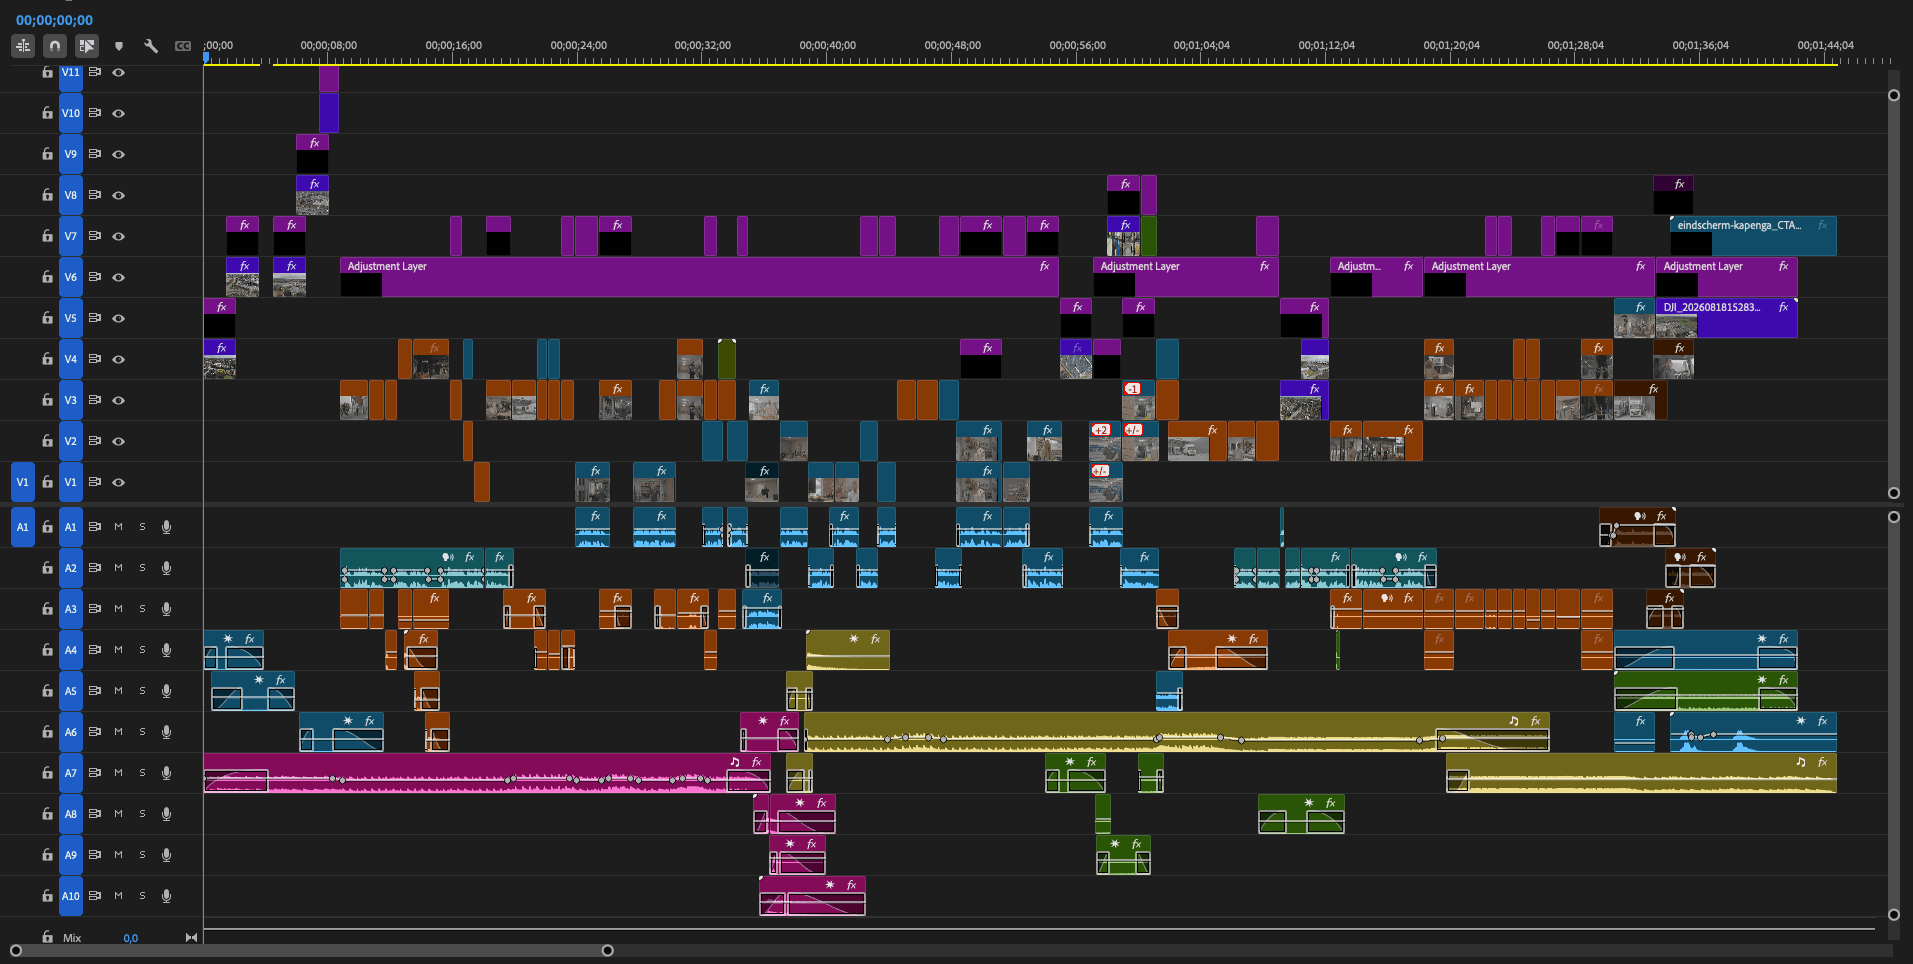The height and width of the screenshot is (964, 1913).
Task: Target the A8 track header
Action: 71,814
